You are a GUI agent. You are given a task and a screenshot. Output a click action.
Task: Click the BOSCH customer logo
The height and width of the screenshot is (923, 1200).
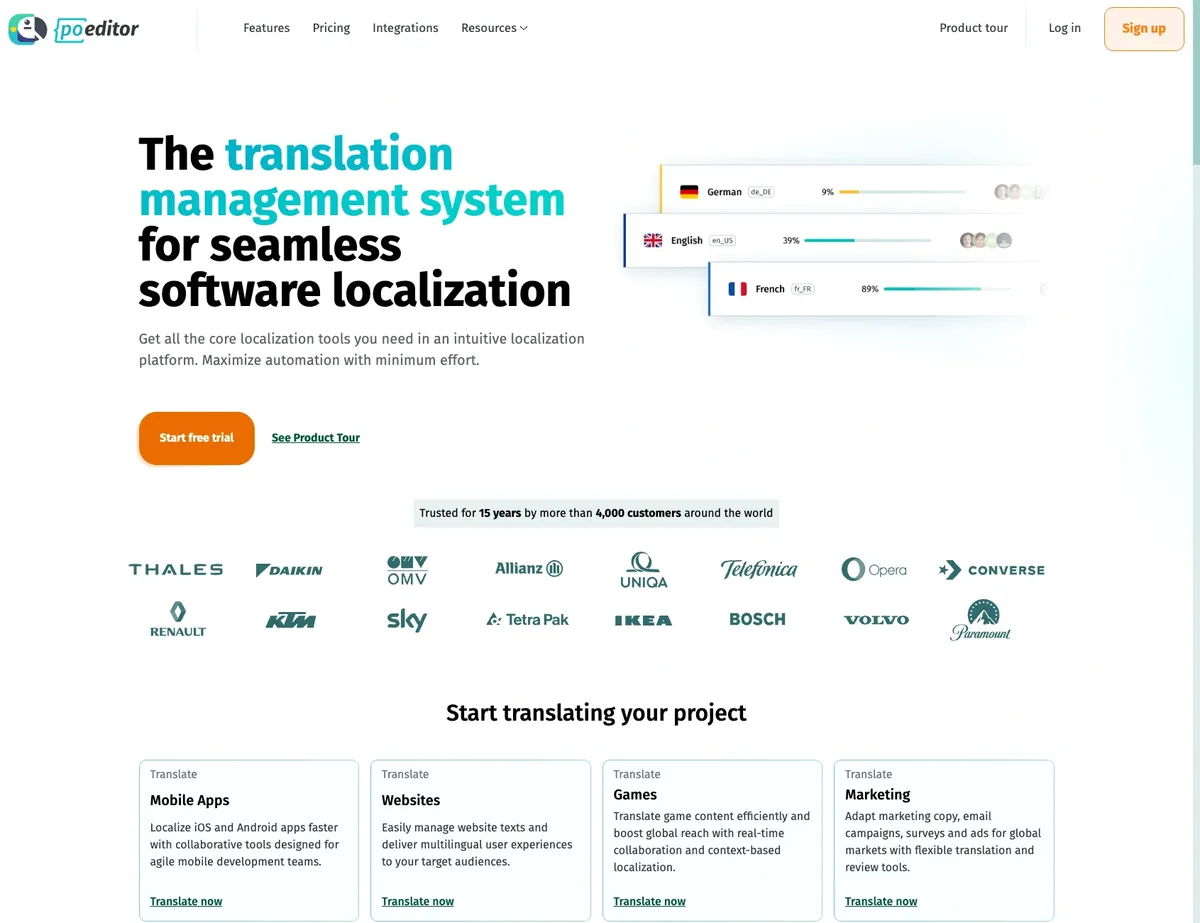click(758, 619)
